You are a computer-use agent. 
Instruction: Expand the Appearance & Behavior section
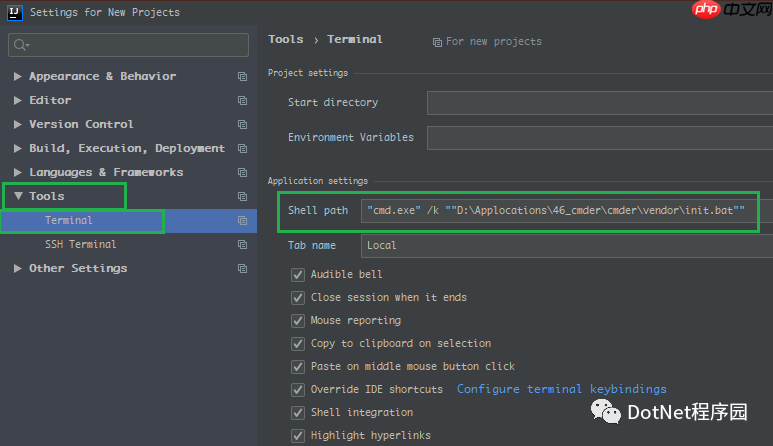point(18,76)
